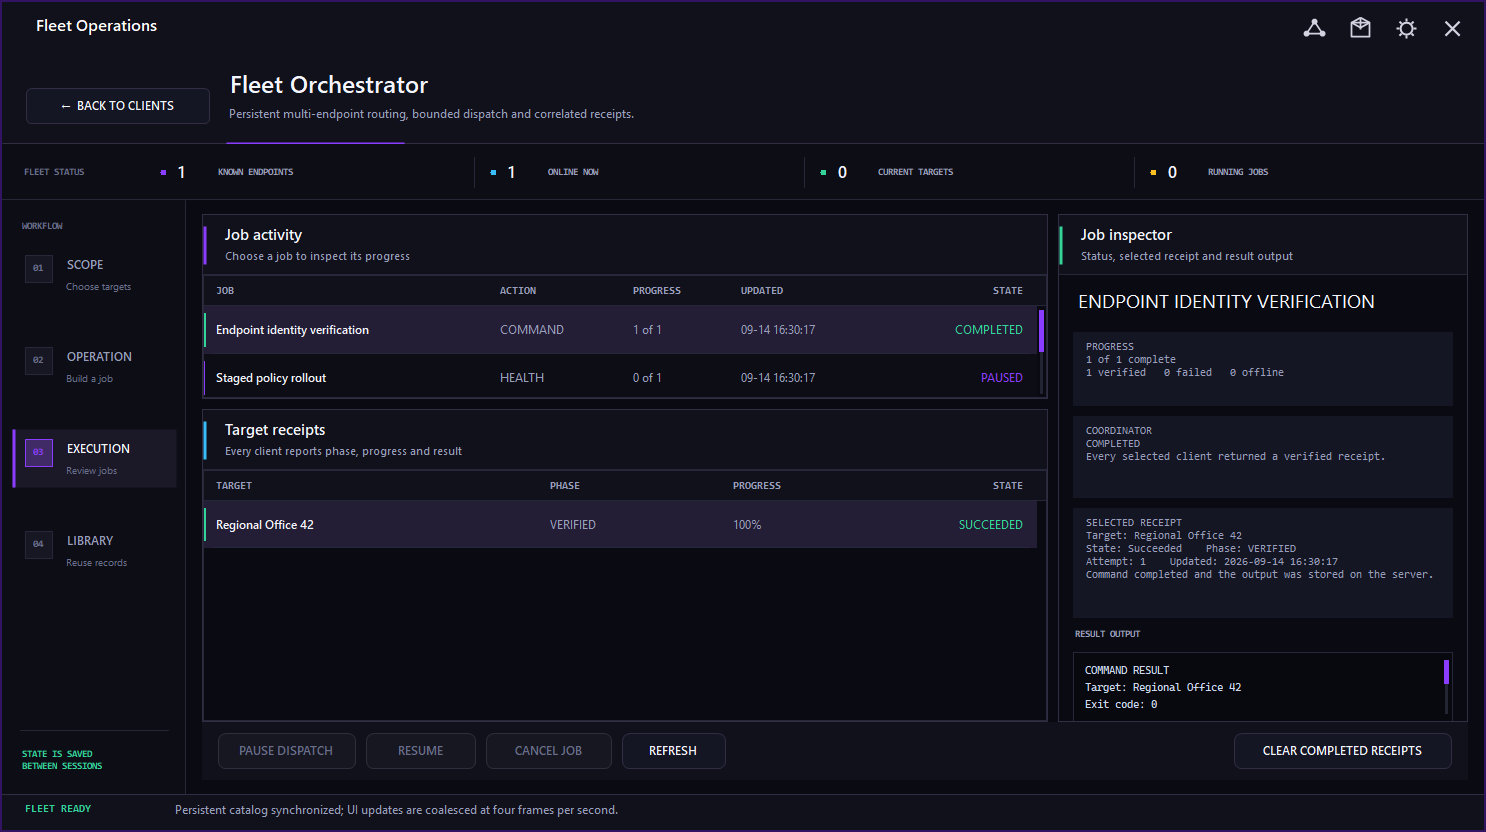Click the 03 step number badge
This screenshot has width=1486, height=832.
38,452
